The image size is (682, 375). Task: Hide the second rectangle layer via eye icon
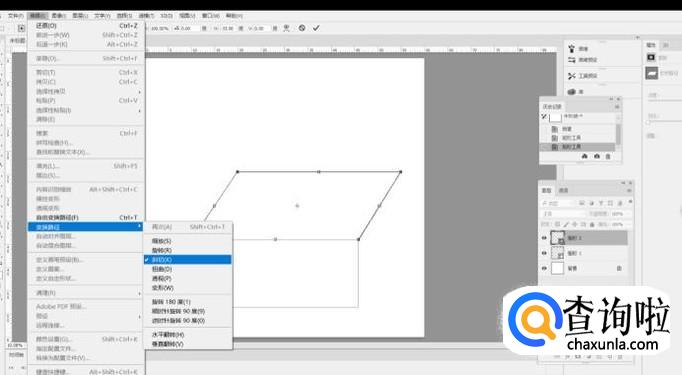(x=544, y=253)
